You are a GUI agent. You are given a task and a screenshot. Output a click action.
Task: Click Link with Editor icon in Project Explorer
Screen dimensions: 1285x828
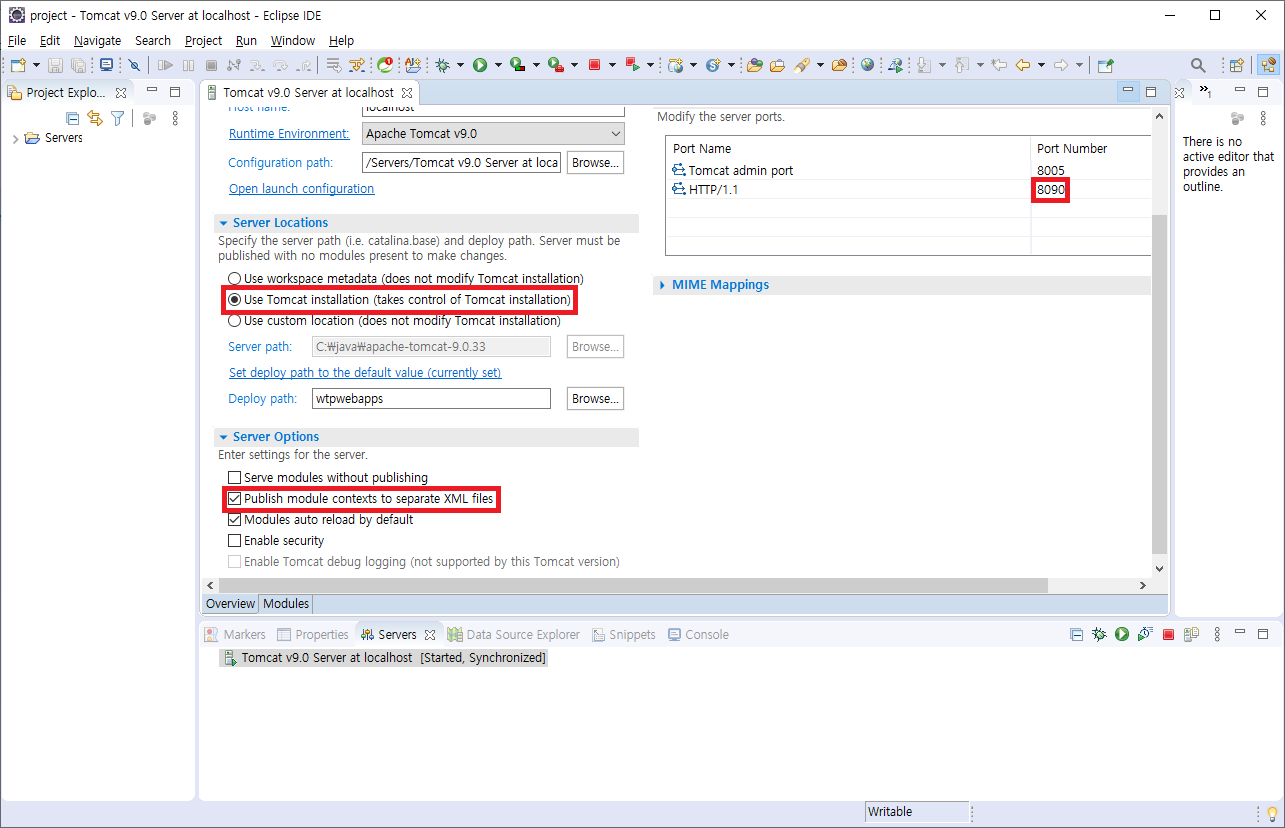click(95, 118)
